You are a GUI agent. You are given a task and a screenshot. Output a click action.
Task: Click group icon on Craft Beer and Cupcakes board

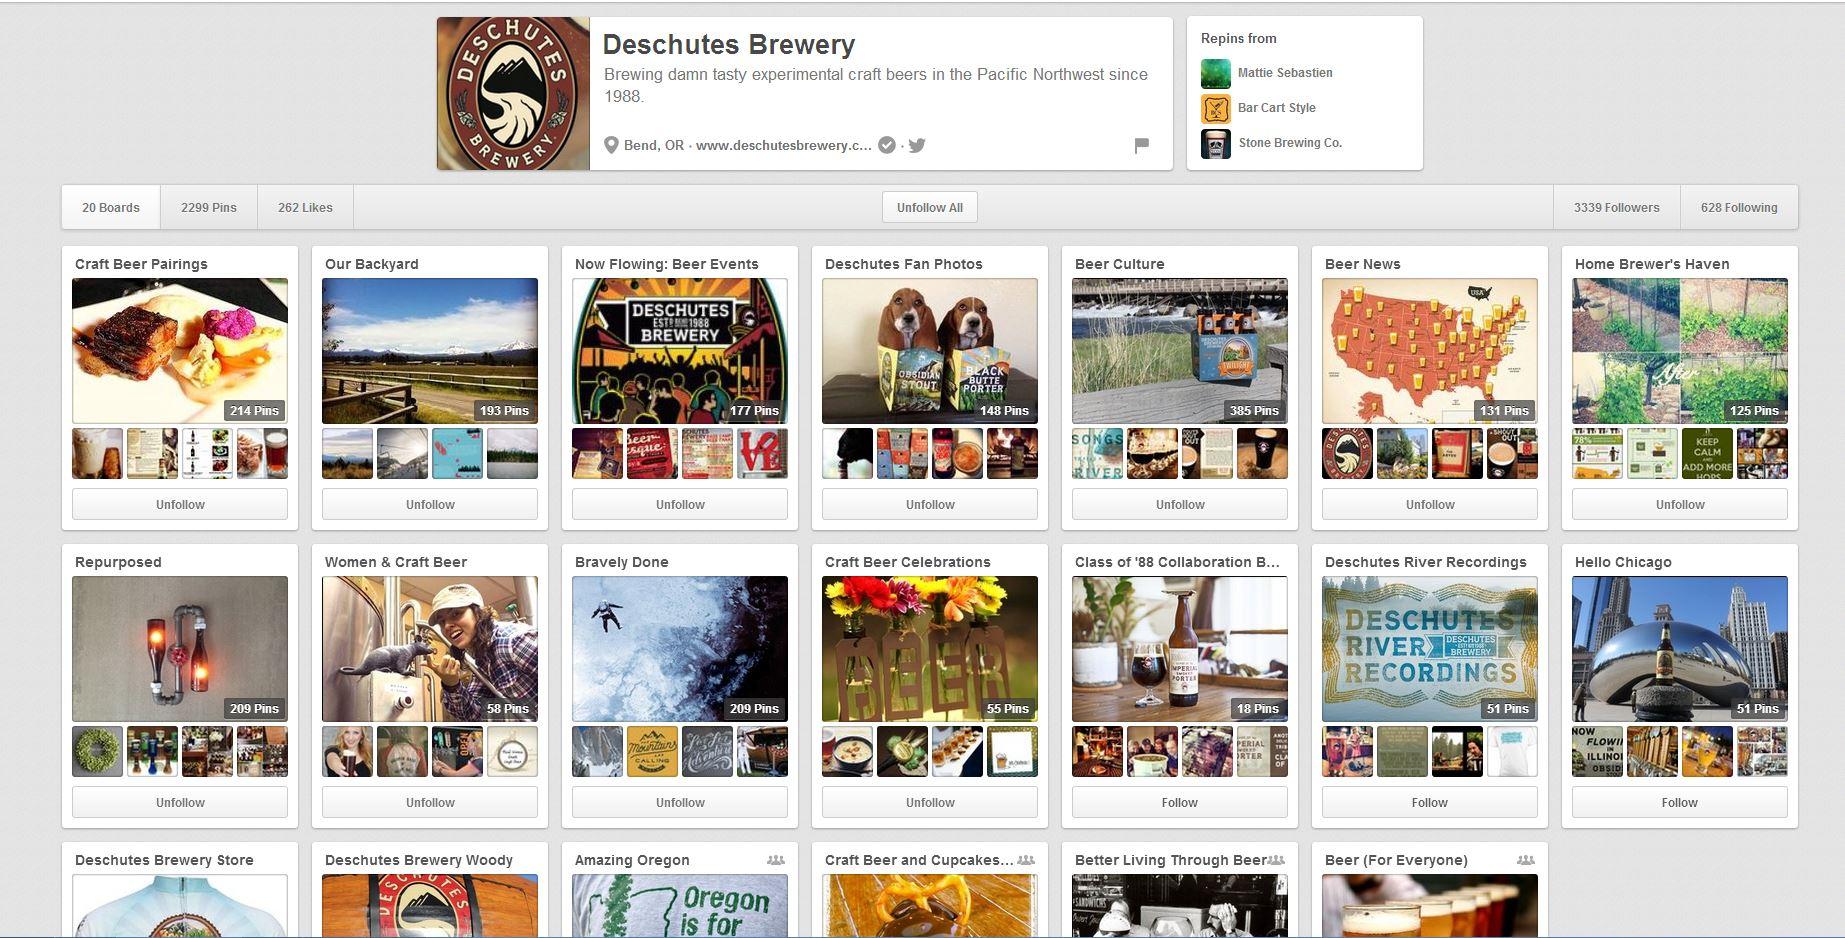point(1025,860)
